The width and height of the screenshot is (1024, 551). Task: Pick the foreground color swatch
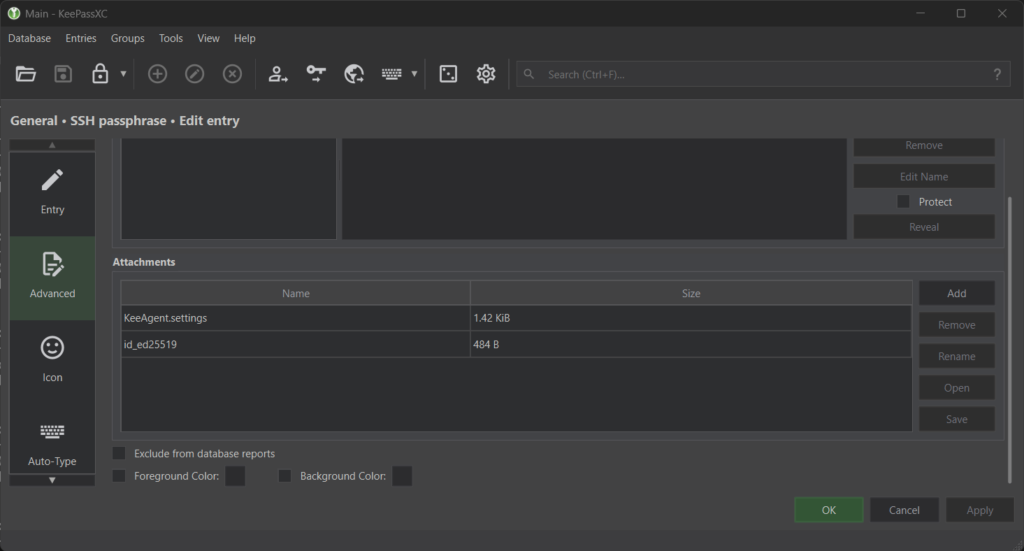click(235, 476)
